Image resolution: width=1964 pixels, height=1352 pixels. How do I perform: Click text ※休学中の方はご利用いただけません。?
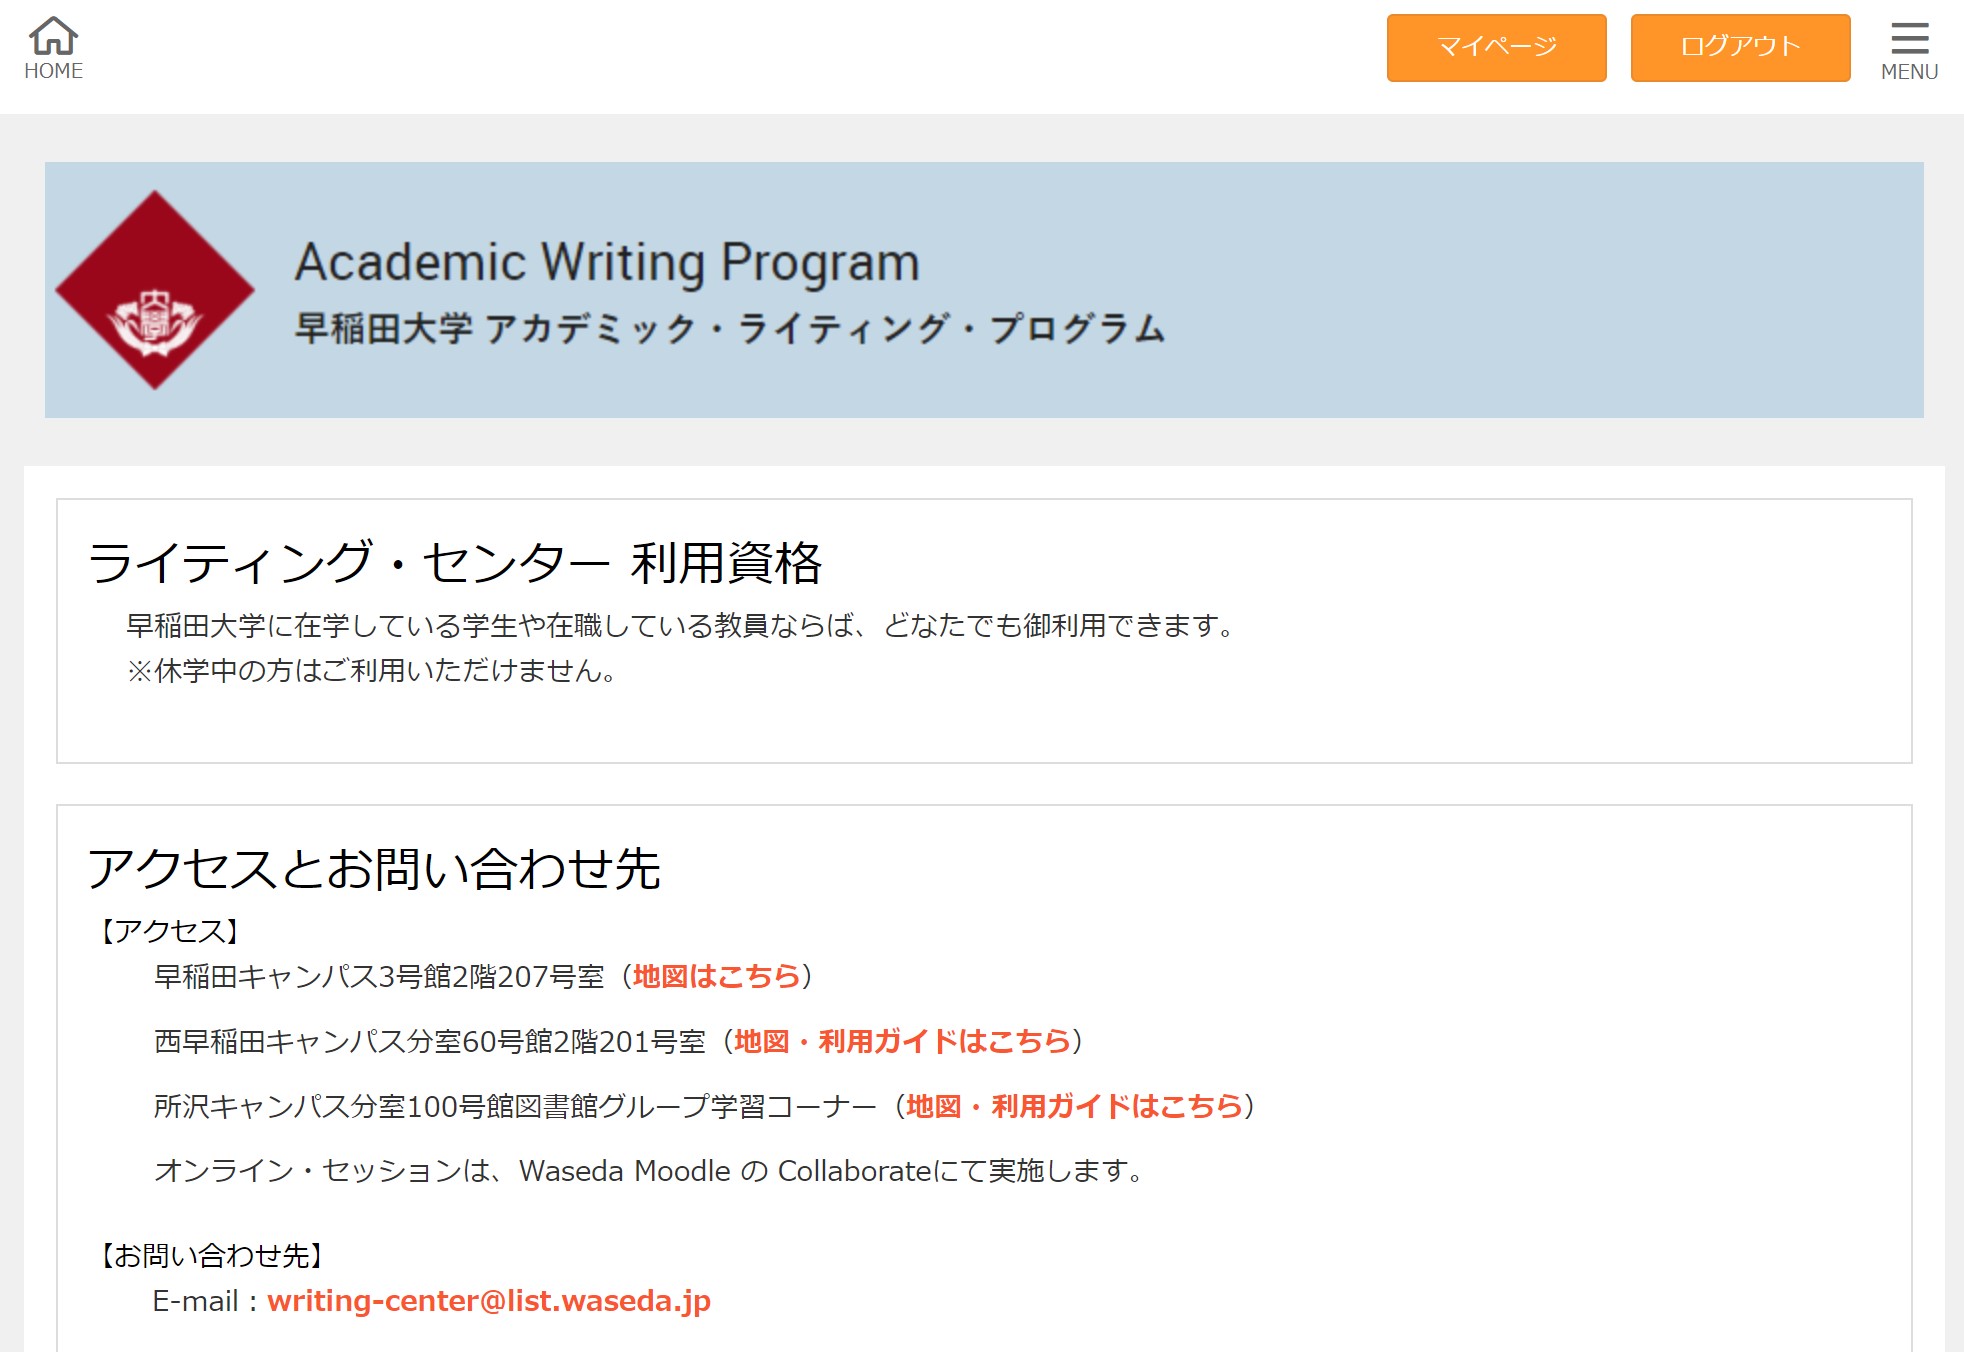click(372, 670)
